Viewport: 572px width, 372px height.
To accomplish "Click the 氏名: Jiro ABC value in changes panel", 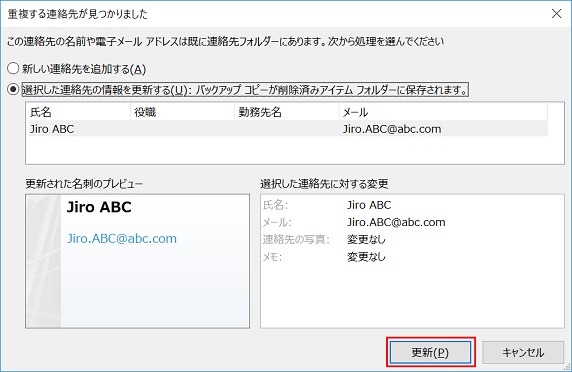I will pos(369,205).
